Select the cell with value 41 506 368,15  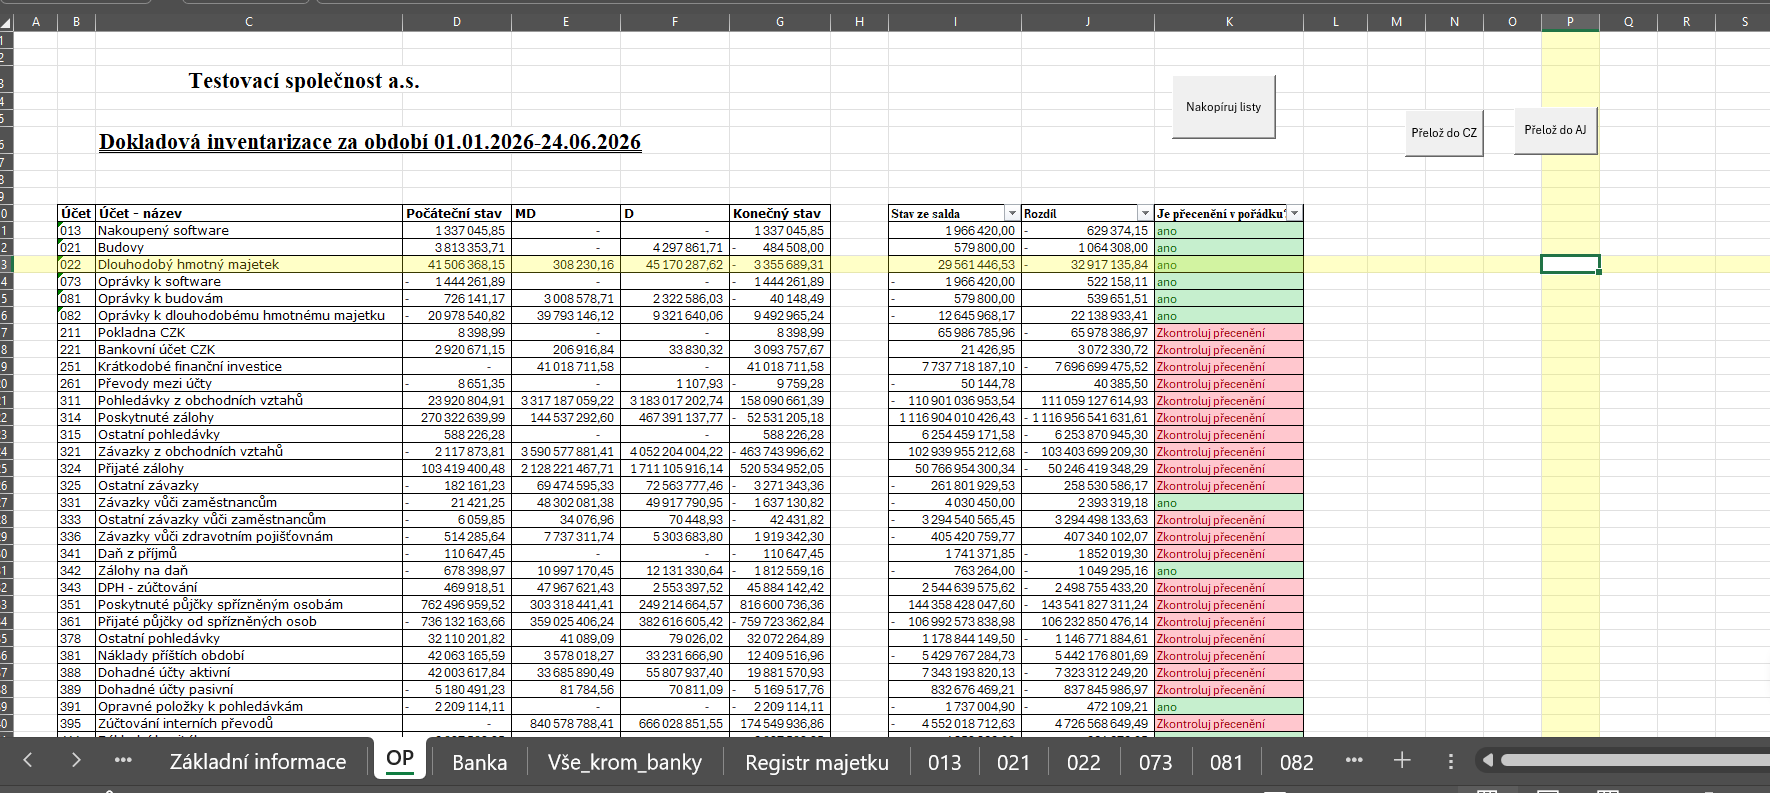point(457,264)
